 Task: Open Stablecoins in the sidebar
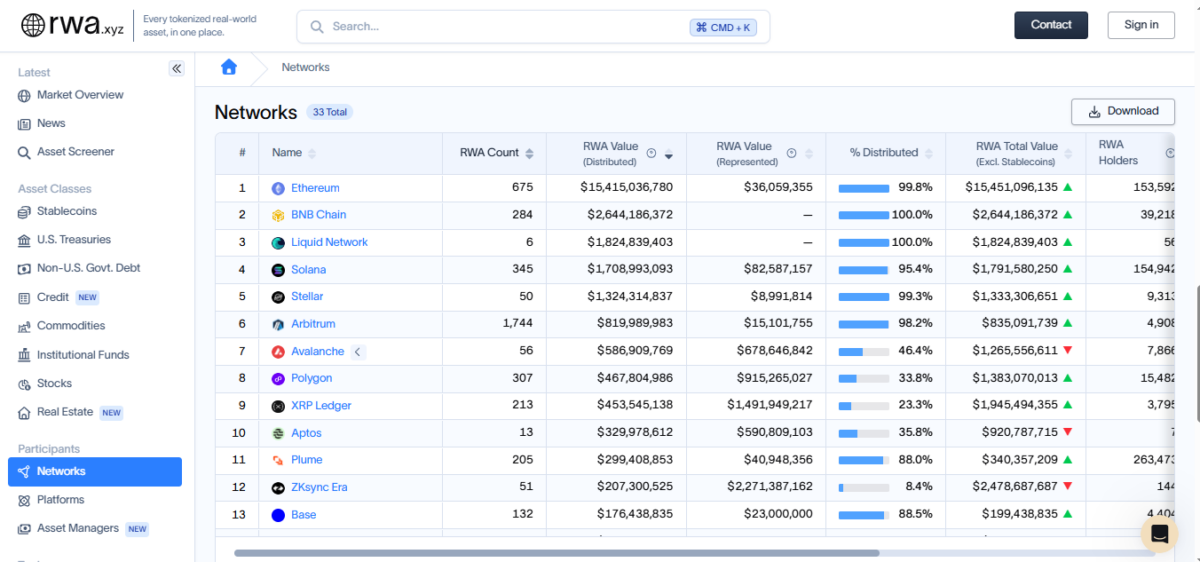point(66,211)
